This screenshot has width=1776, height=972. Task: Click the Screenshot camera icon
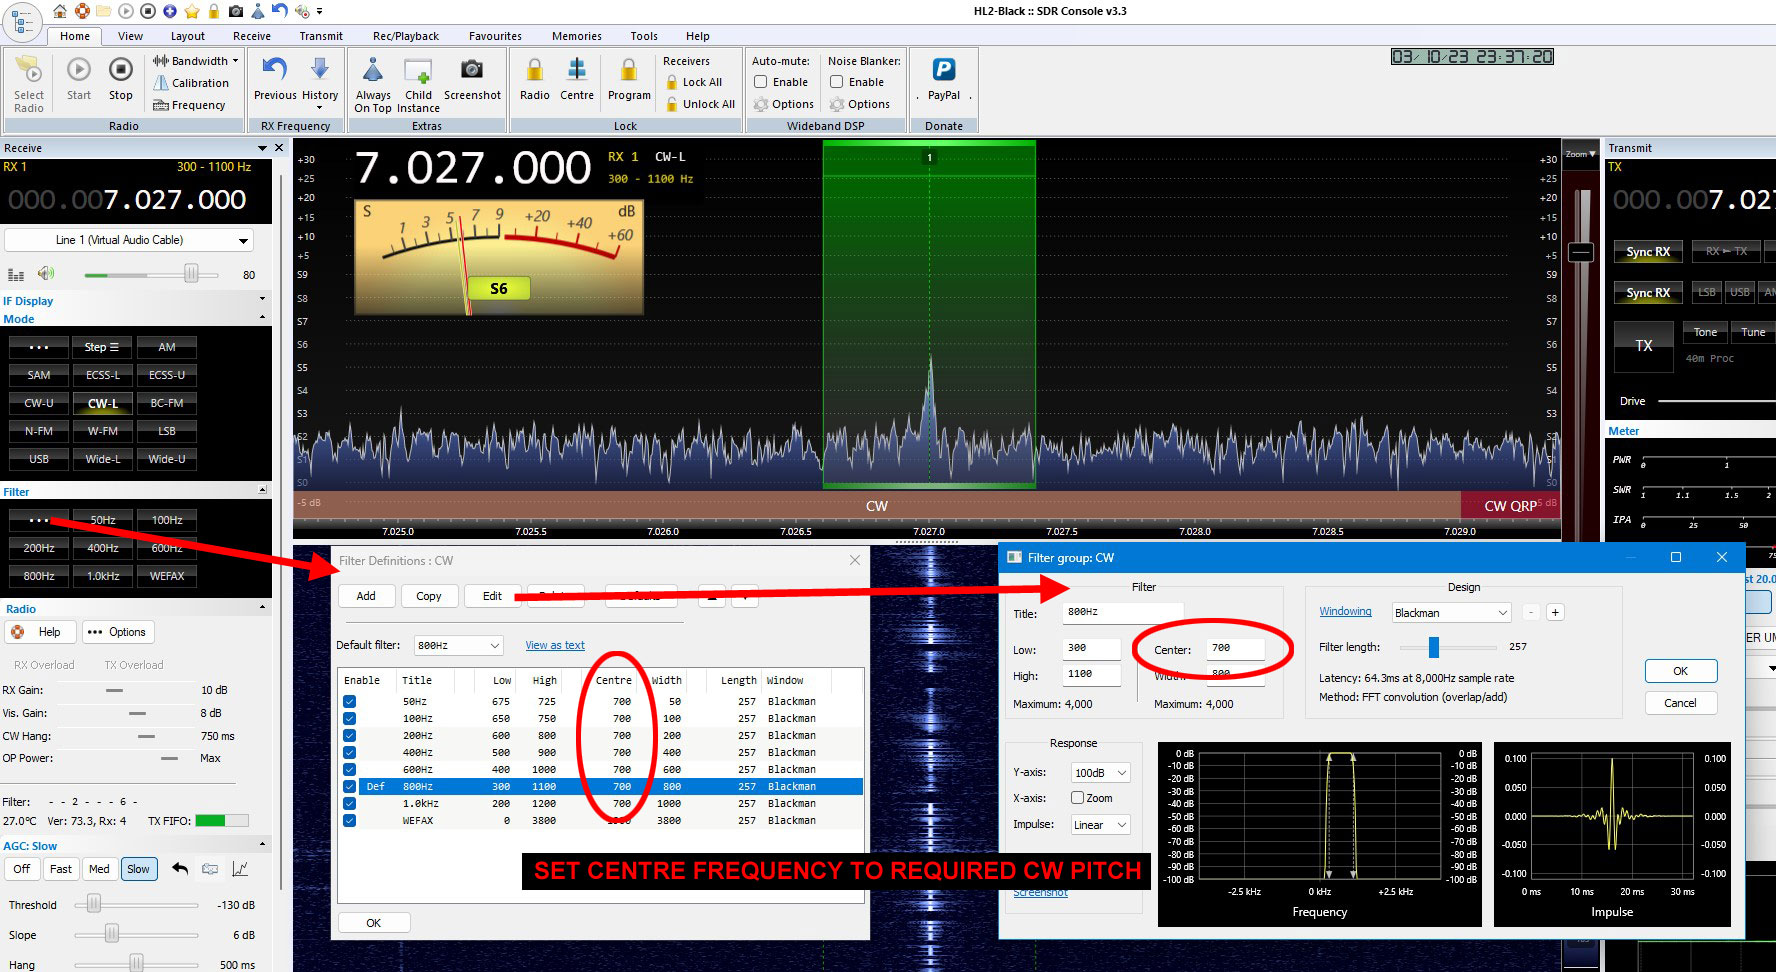[471, 71]
